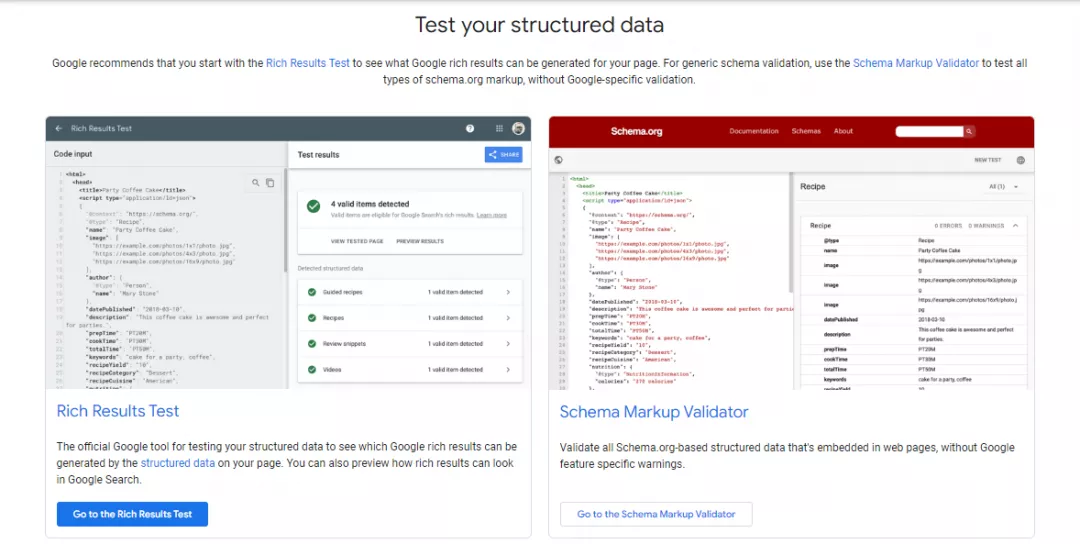The image size is (1080, 544).
Task: Click green checkmark next to Guided recipes
Action: click(311, 292)
